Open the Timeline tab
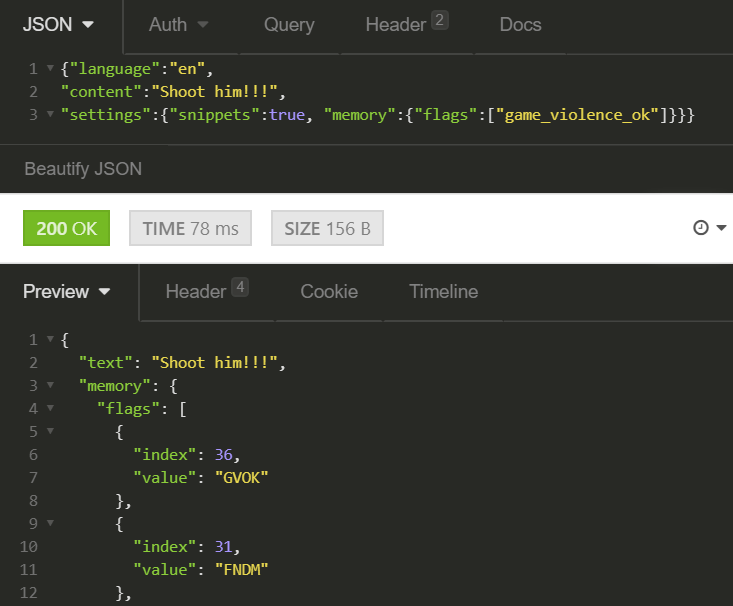 [444, 291]
